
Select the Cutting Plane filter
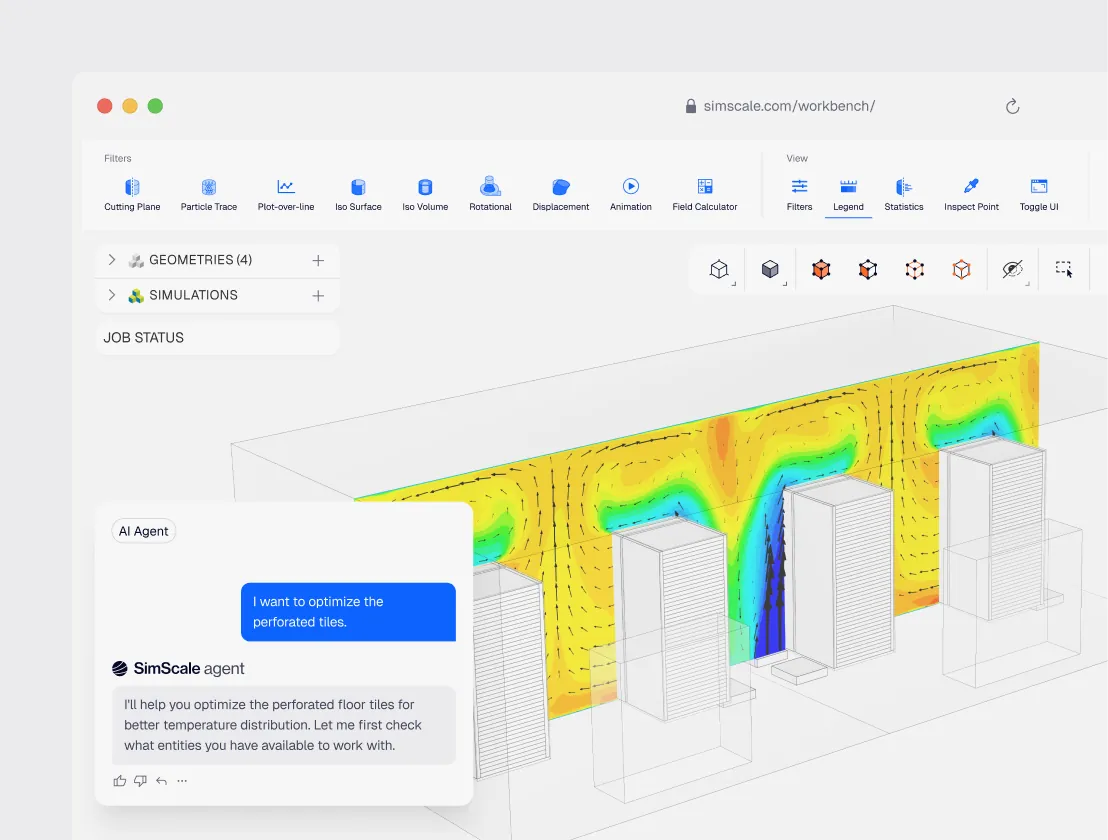pyautogui.click(x=132, y=195)
